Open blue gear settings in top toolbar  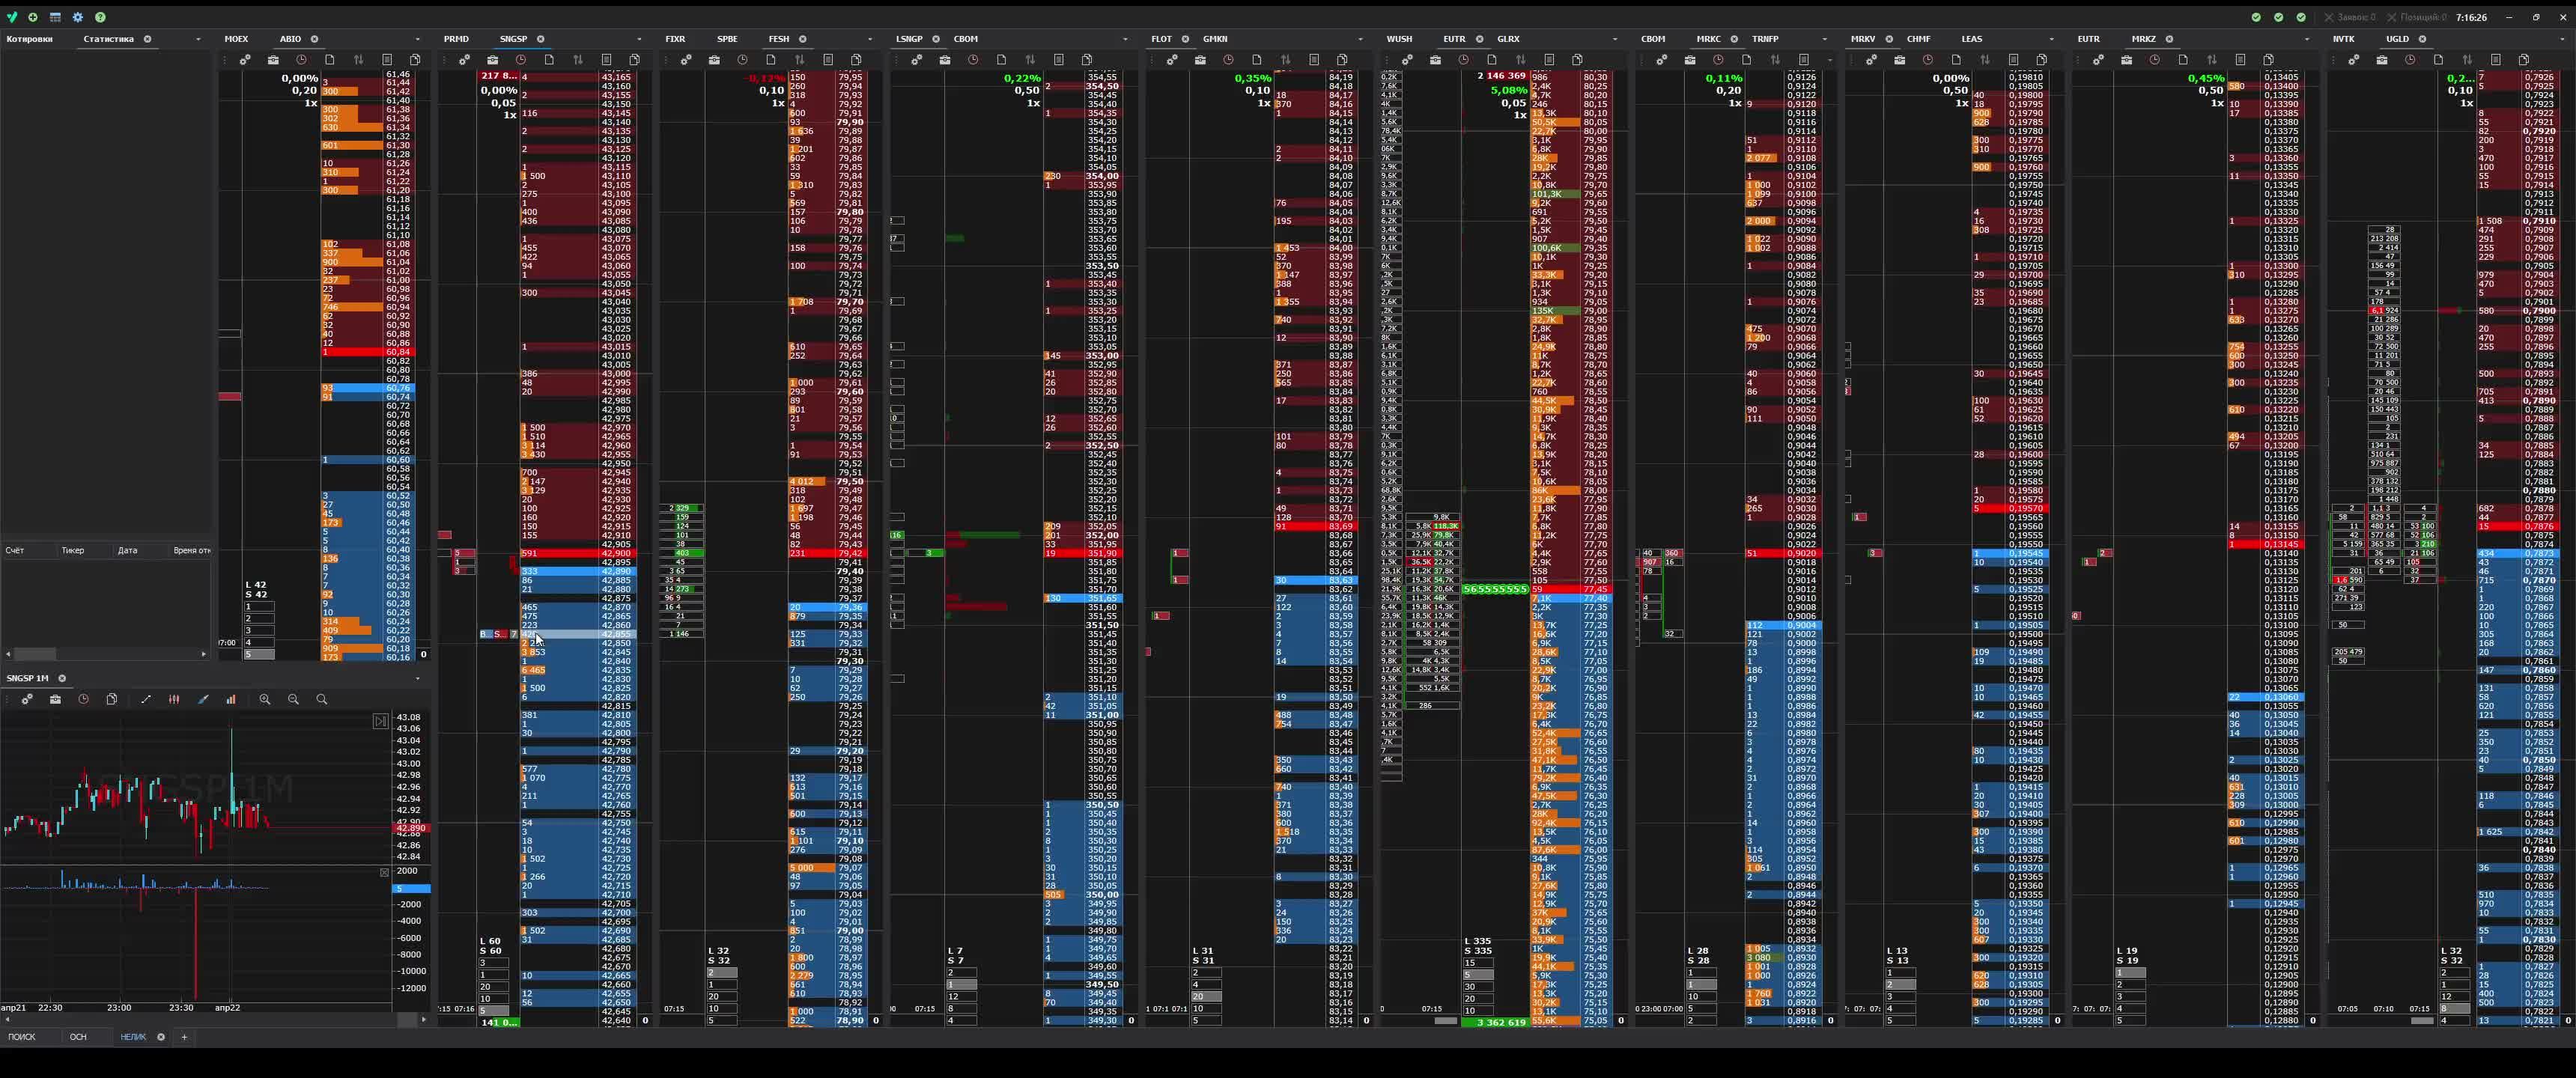78,17
